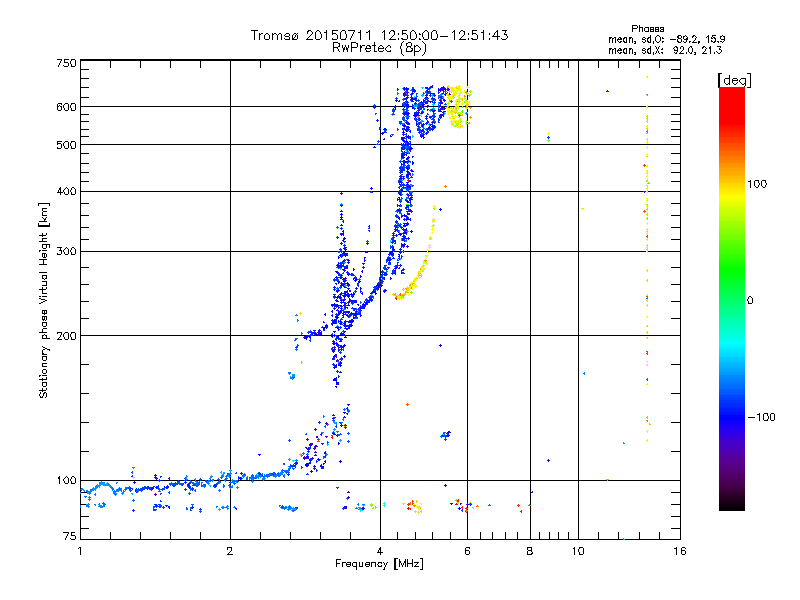Click the y-axis tick label '400'
Image resolution: width=800 pixels, height=600 pixels.
[x=66, y=191]
